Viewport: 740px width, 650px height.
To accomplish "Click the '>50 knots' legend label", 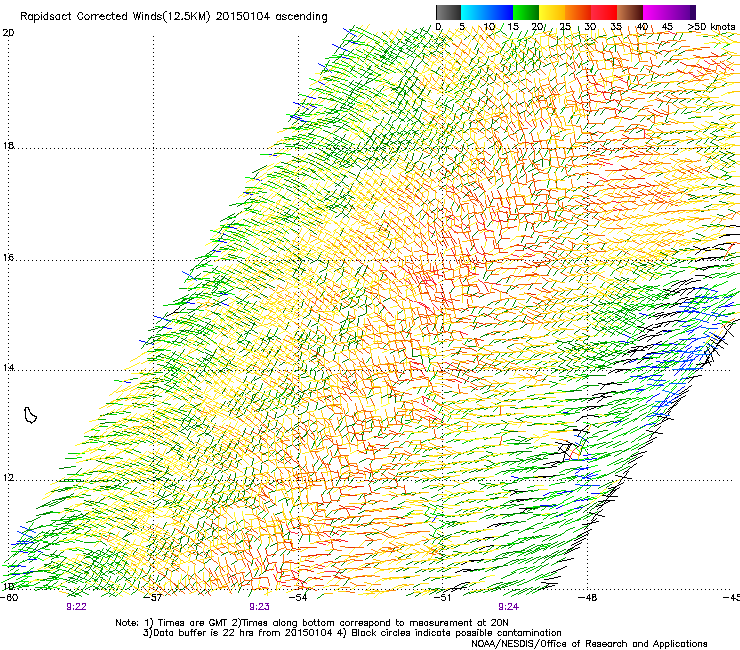I will (711, 27).
